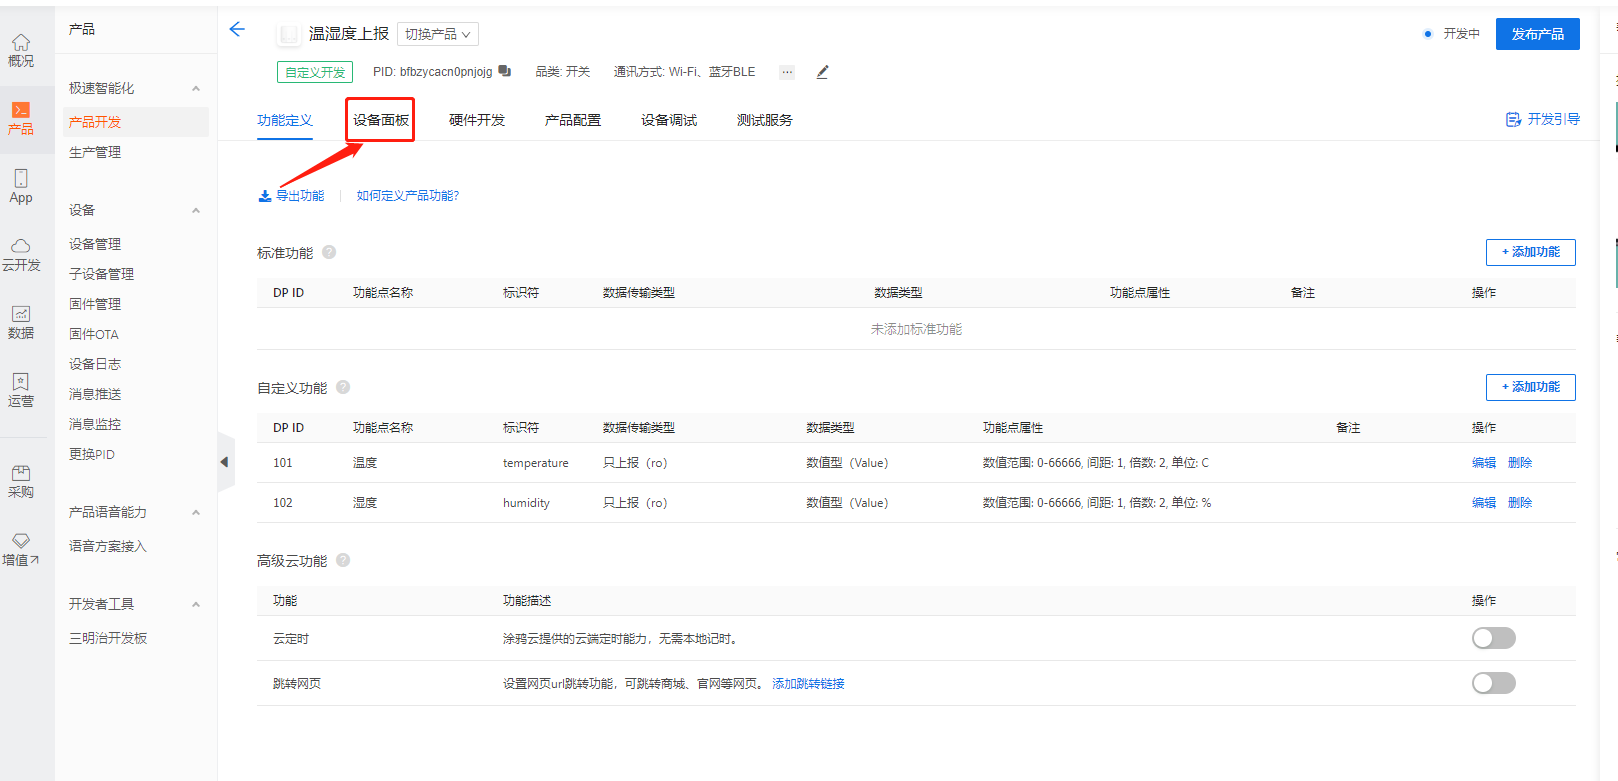This screenshot has height=781, width=1618.
Task: Edit the 湿度 function row
Action: pyautogui.click(x=1484, y=503)
